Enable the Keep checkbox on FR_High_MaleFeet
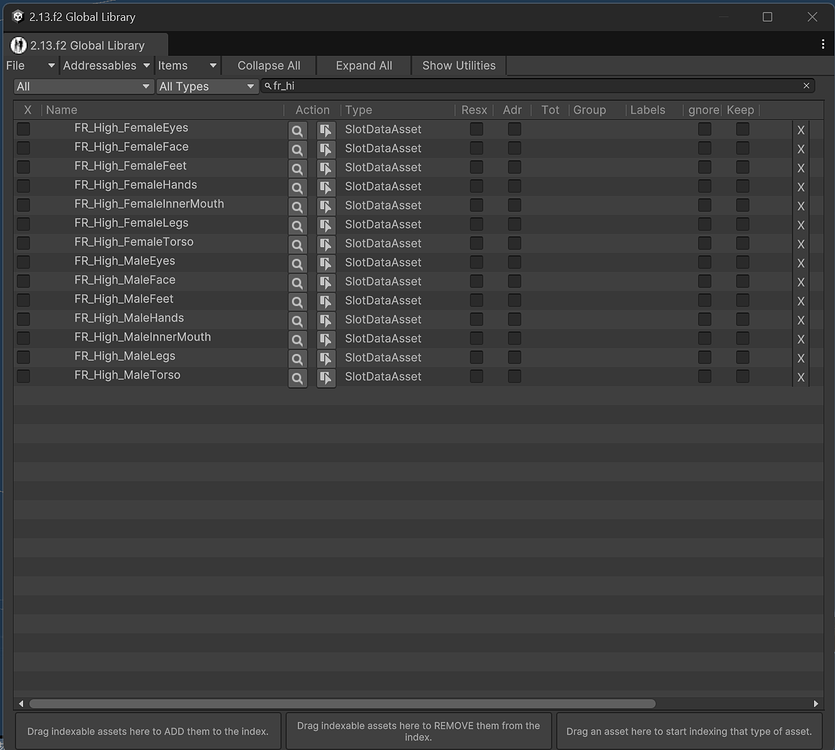The width and height of the screenshot is (835, 750). (x=742, y=299)
